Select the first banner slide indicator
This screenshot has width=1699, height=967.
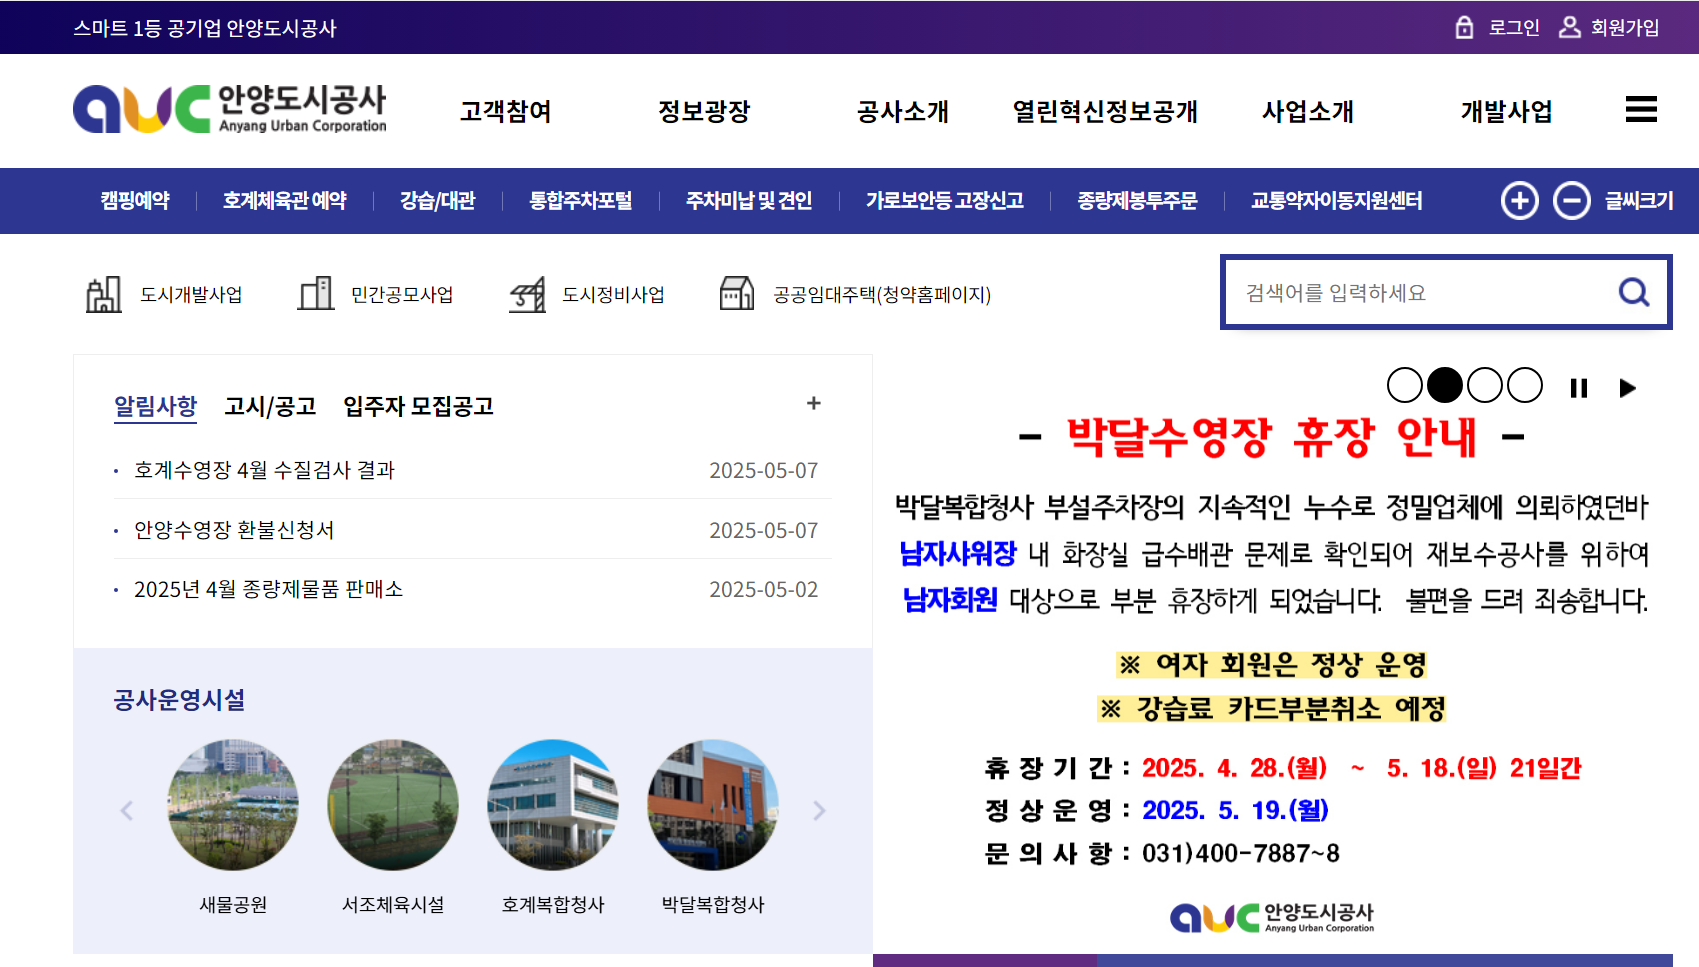point(1405,385)
